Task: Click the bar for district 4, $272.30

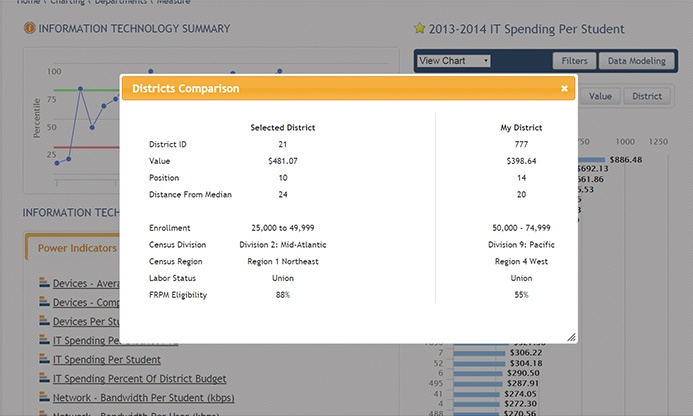Action: coord(476,404)
